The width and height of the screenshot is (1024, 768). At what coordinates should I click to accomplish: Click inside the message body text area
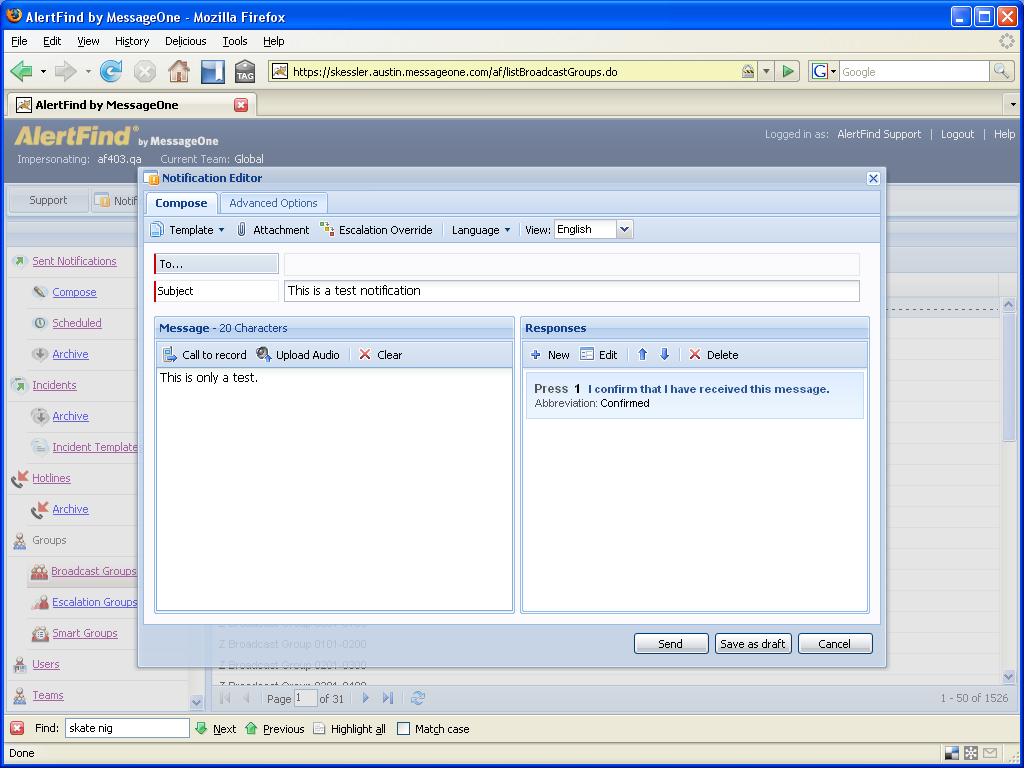pyautogui.click(x=334, y=489)
